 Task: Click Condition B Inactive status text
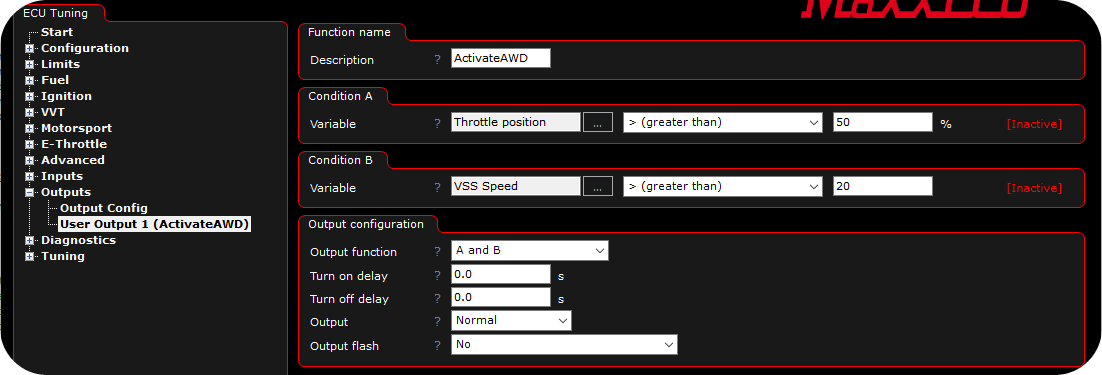pos(1034,188)
